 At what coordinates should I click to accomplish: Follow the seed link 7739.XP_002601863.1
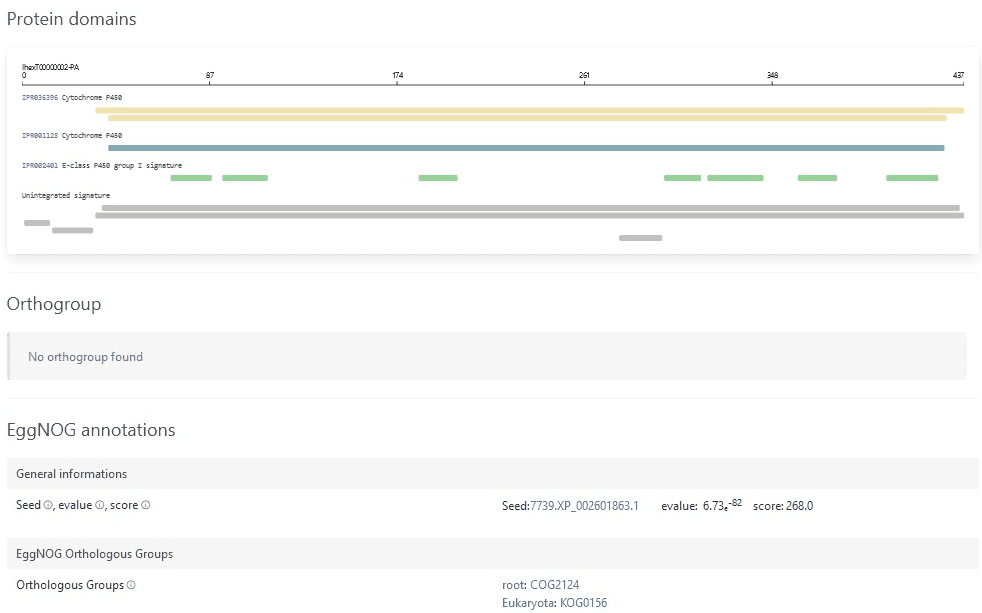click(x=584, y=506)
